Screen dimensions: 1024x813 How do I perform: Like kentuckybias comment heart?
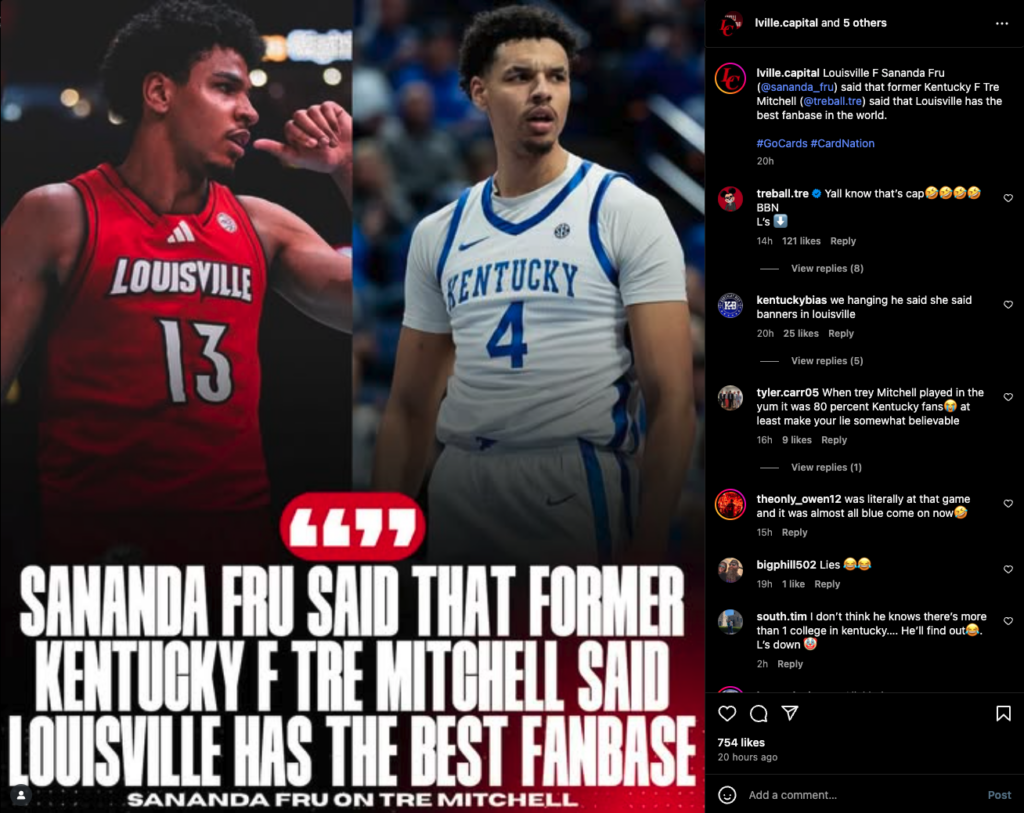pyautogui.click(x=1008, y=304)
